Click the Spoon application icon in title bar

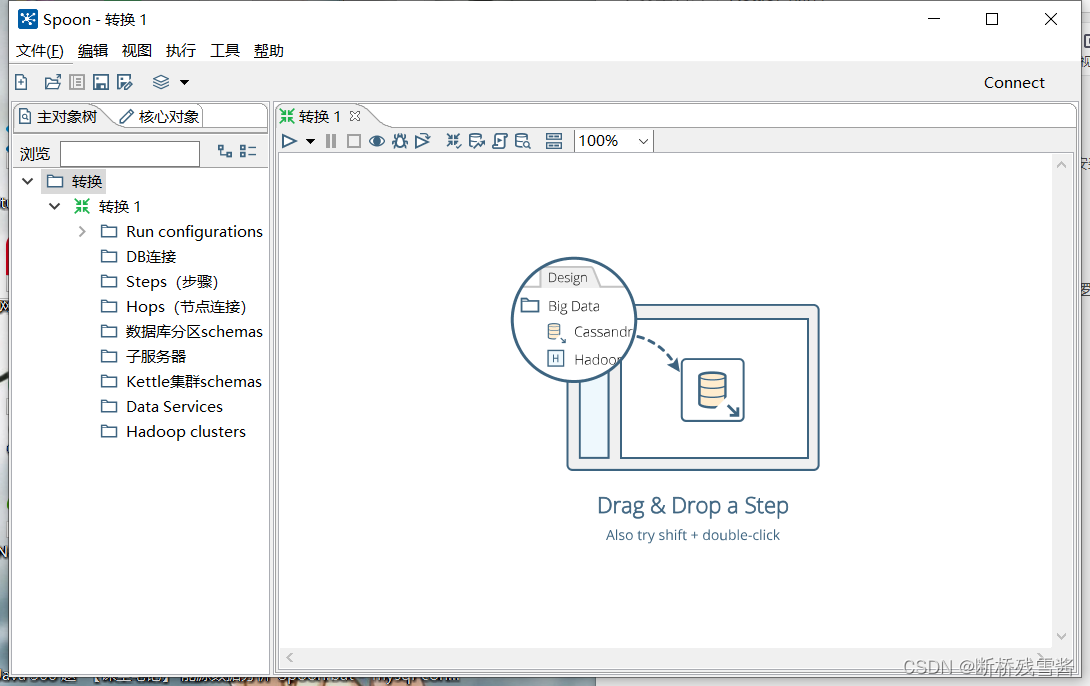28,19
